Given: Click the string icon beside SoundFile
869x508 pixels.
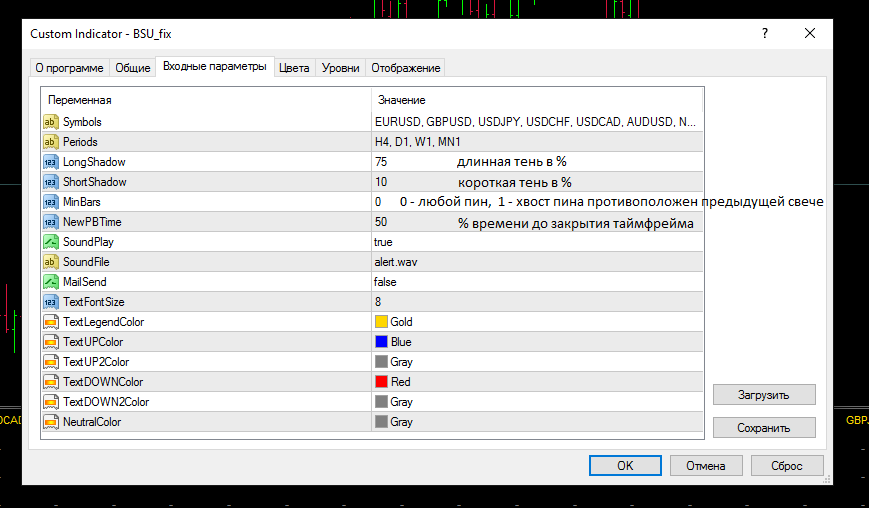Looking at the screenshot, I should 50,261.
